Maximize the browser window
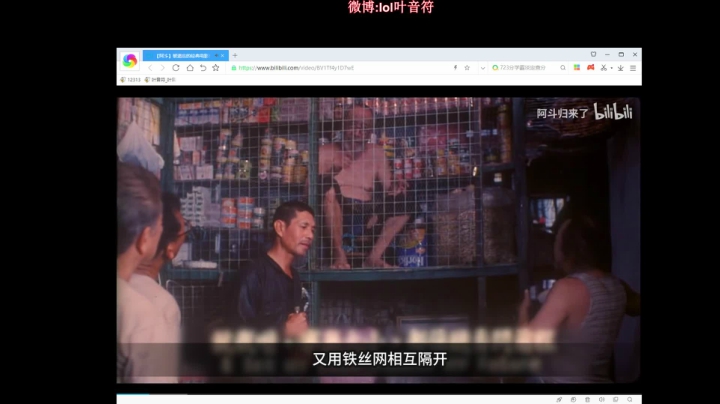This screenshot has width=720, height=404. pos(621,54)
